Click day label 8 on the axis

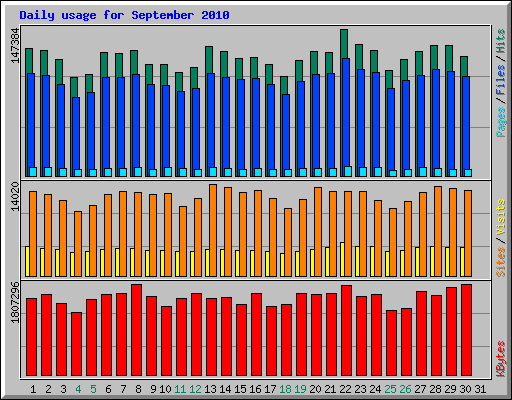coord(138,389)
